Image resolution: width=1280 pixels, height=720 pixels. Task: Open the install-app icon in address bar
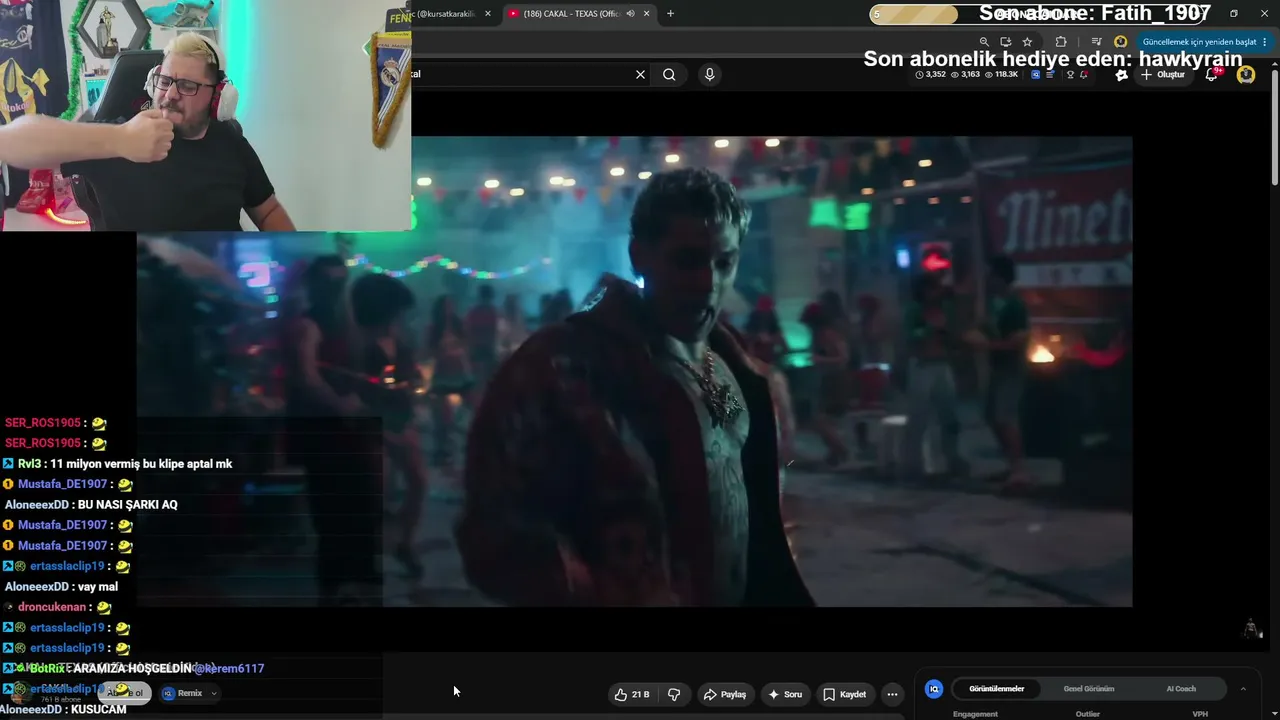point(1006,42)
